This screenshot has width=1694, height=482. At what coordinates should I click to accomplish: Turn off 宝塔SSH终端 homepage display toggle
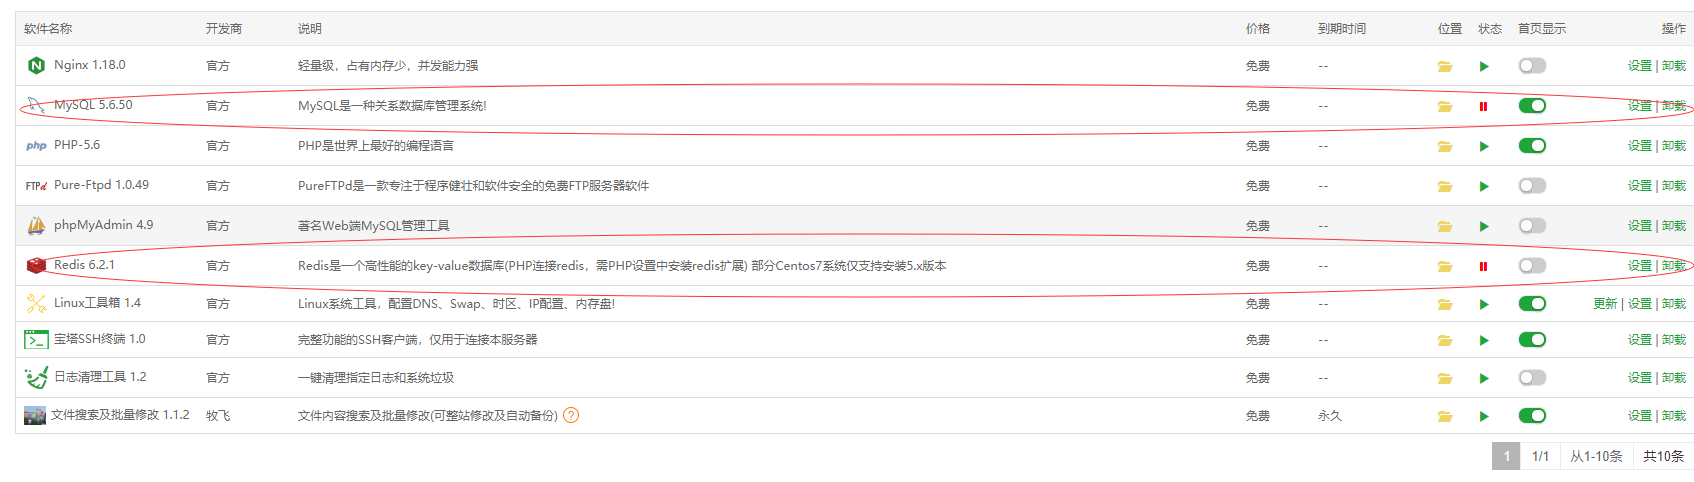click(1532, 340)
